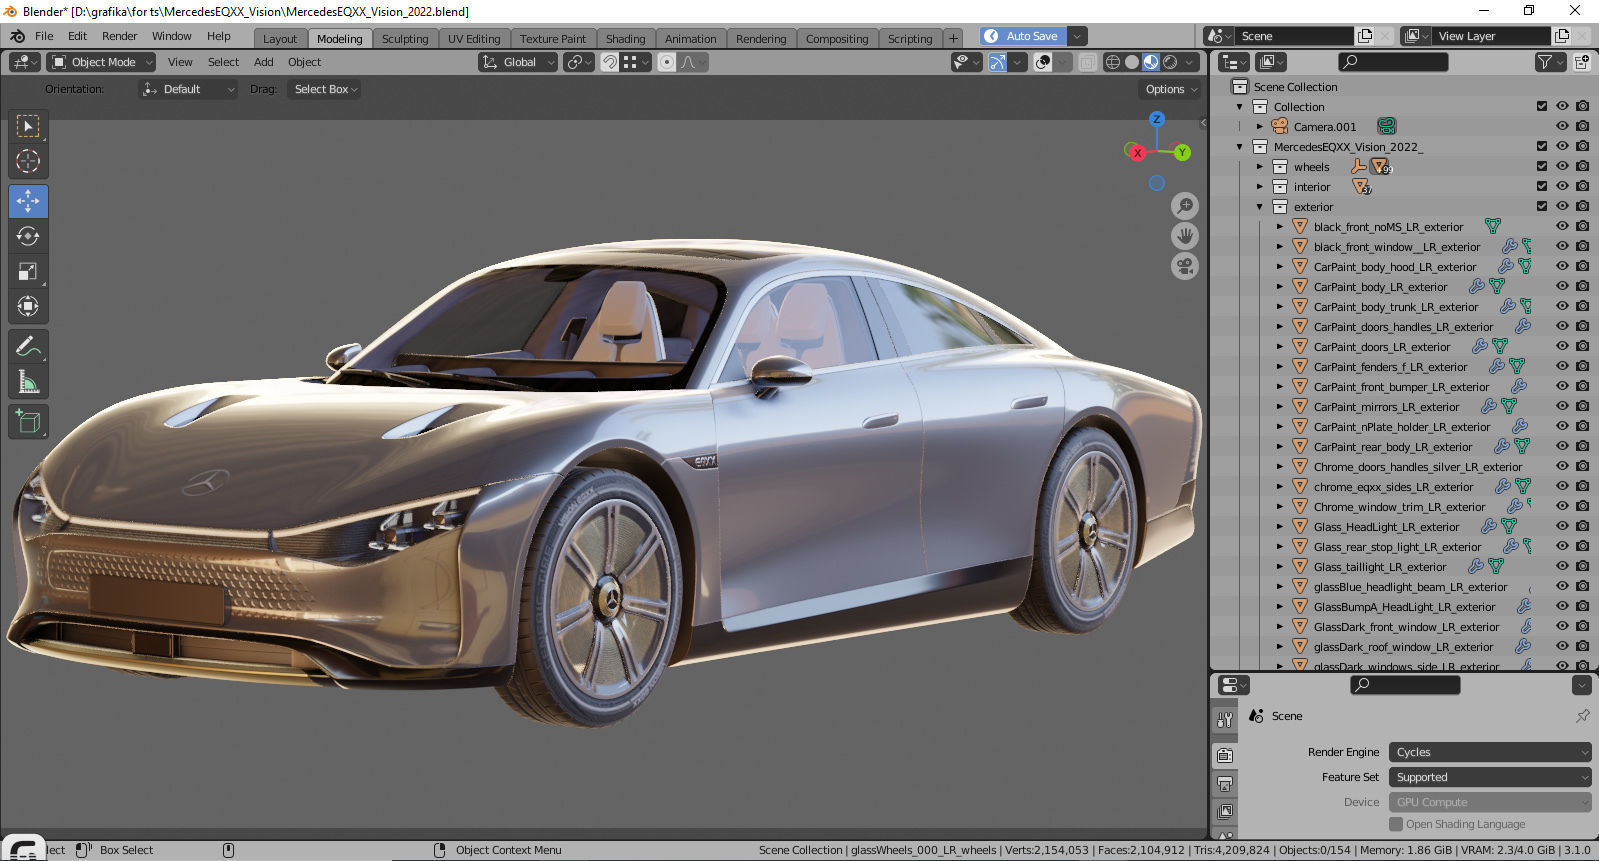This screenshot has width=1599, height=861.
Task: Open the Global transform orientation dropdown
Action: (x=518, y=62)
